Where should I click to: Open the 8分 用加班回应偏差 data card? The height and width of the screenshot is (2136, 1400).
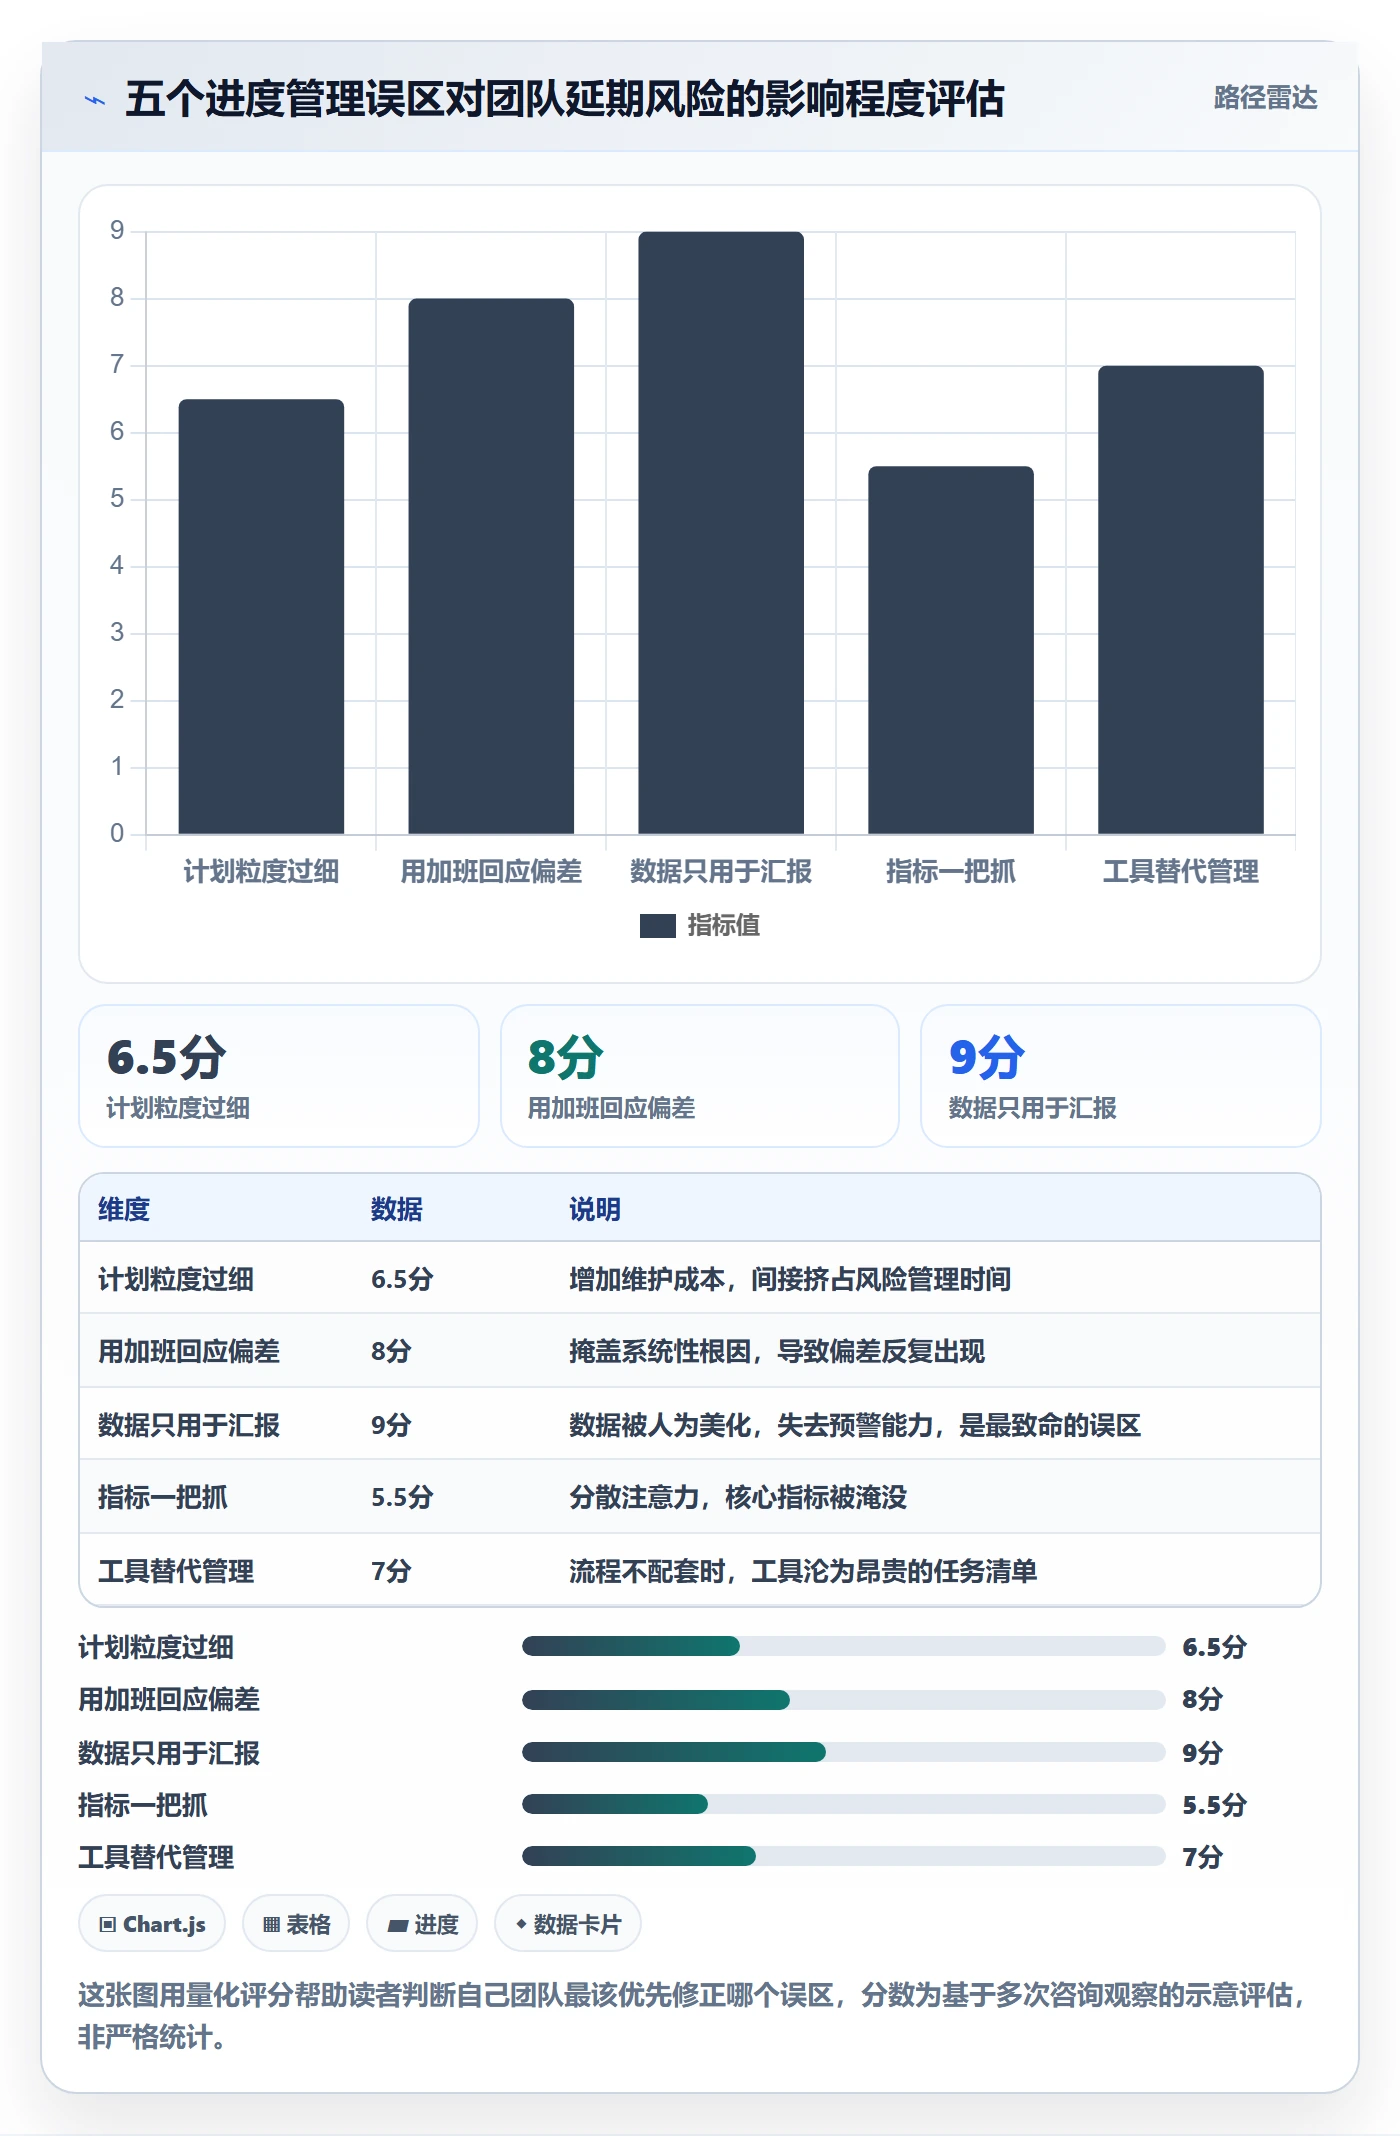point(700,1076)
